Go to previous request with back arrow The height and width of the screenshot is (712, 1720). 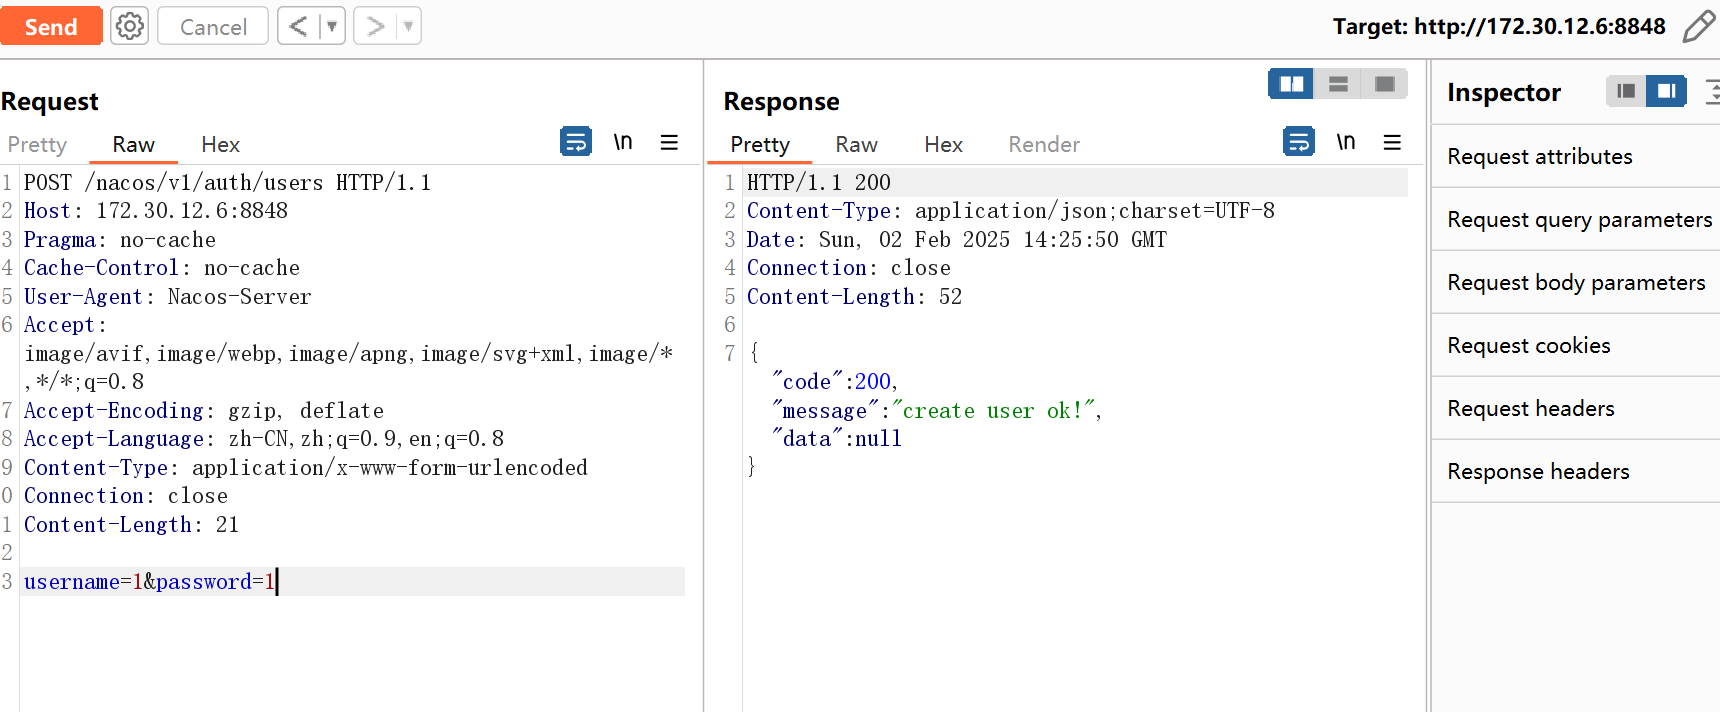(x=298, y=26)
